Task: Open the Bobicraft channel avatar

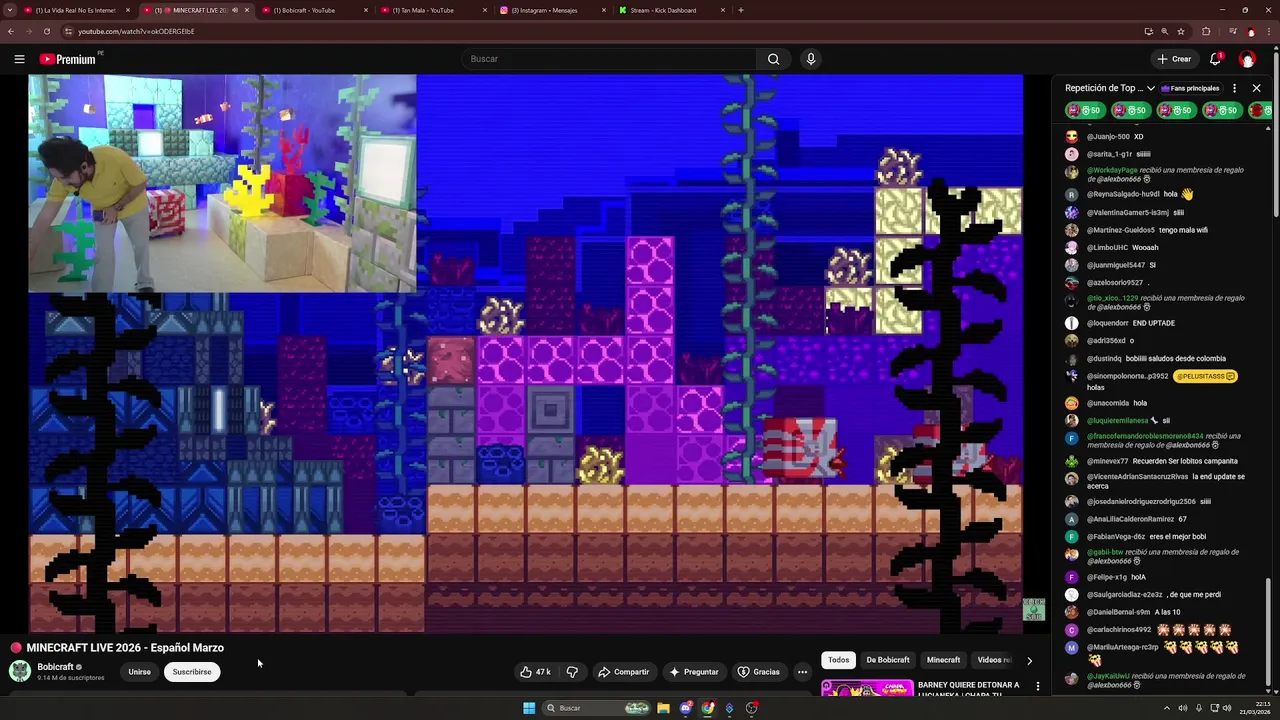Action: 19,671
